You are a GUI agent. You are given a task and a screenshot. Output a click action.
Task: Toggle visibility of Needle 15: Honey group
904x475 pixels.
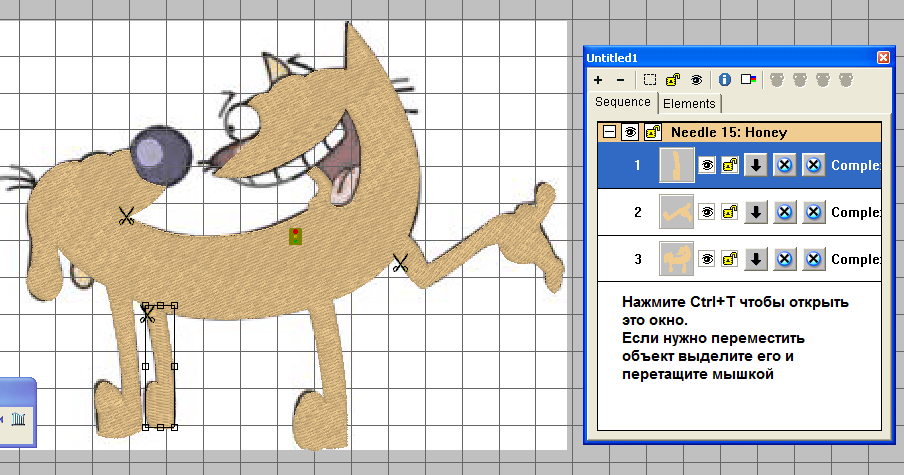pos(630,132)
